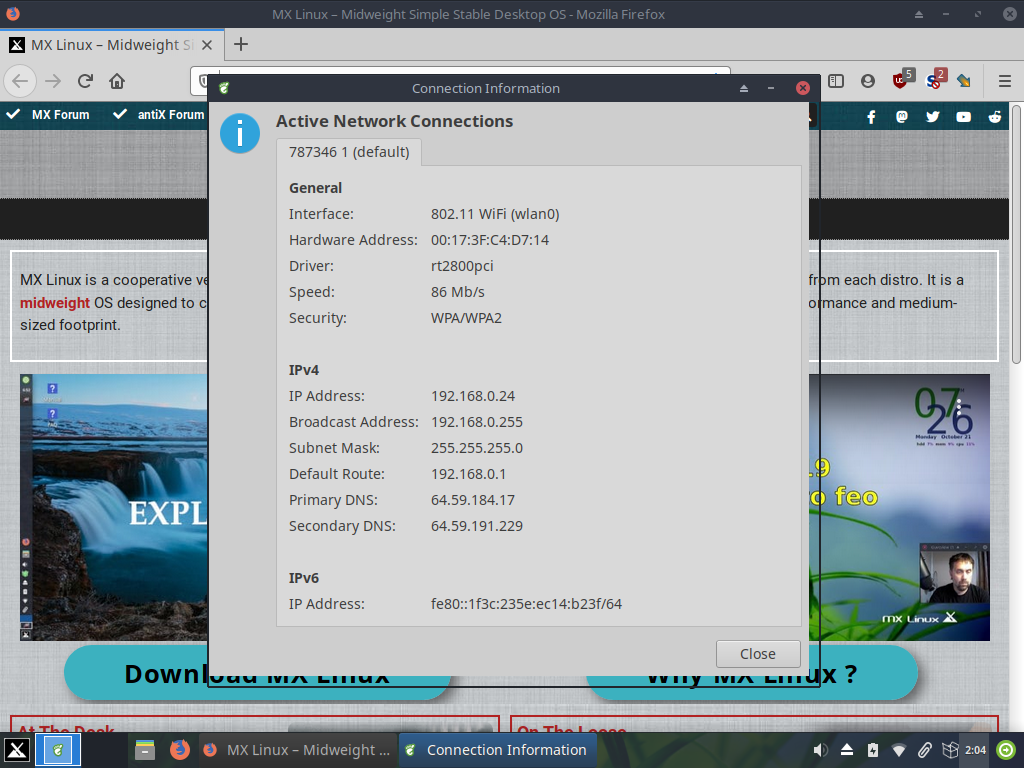Click the security value WPA/WPA2
The height and width of the screenshot is (768, 1024).
[466, 318]
